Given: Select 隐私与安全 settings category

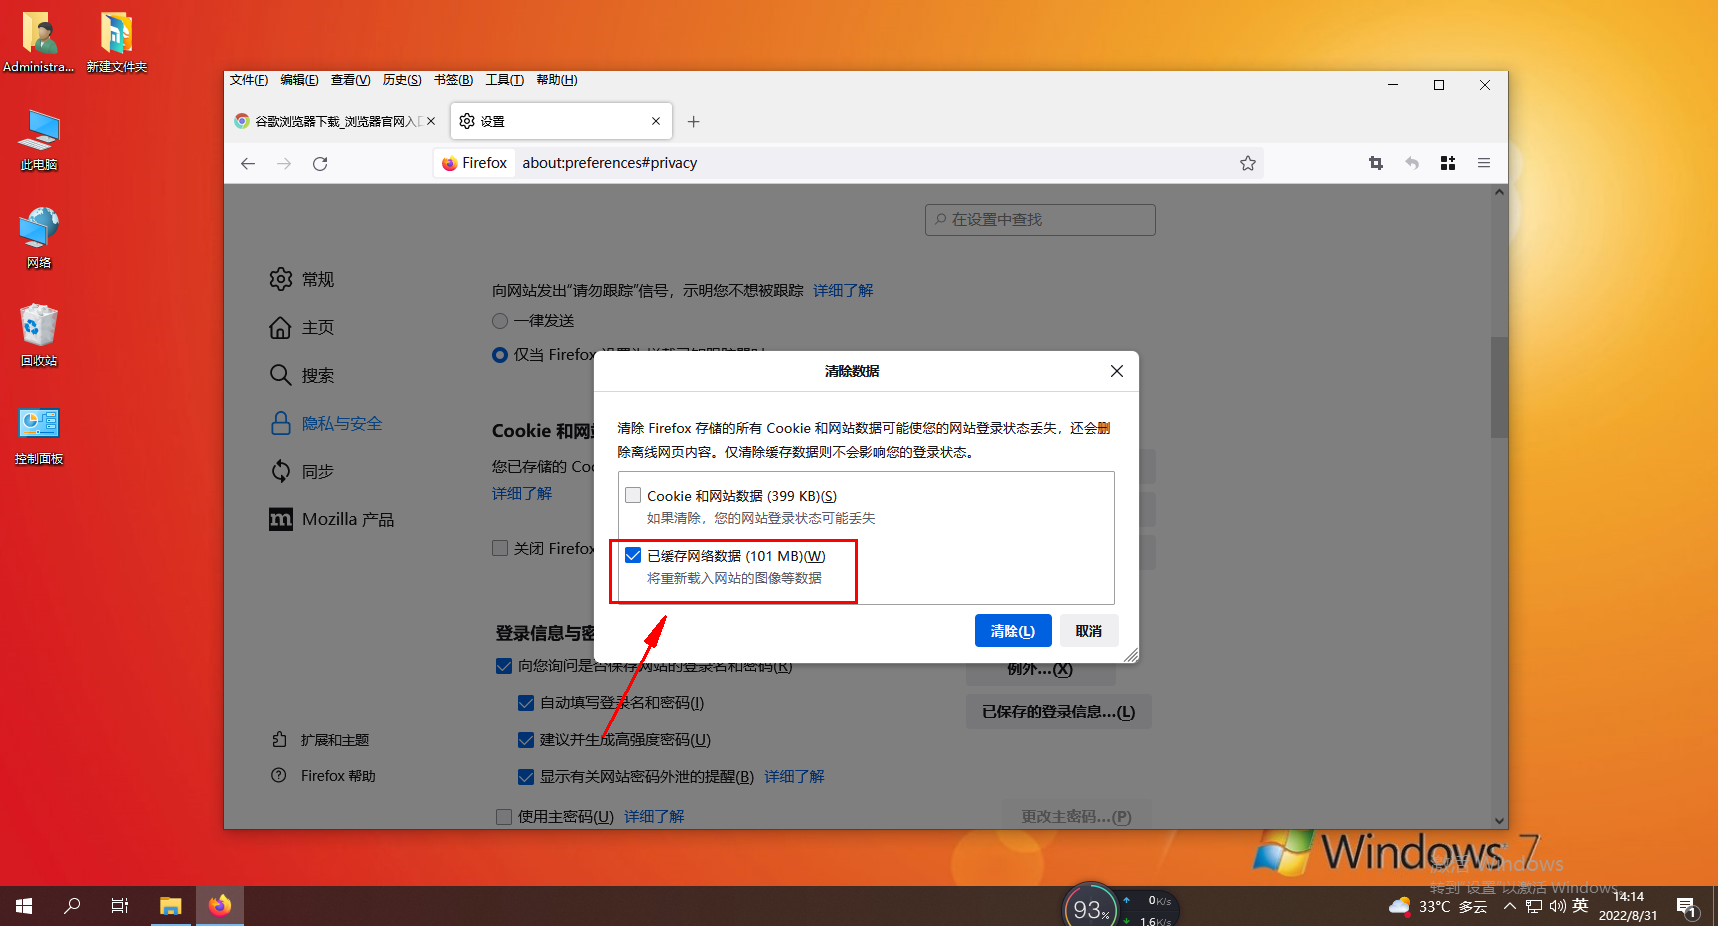Looking at the screenshot, I should pos(326,423).
